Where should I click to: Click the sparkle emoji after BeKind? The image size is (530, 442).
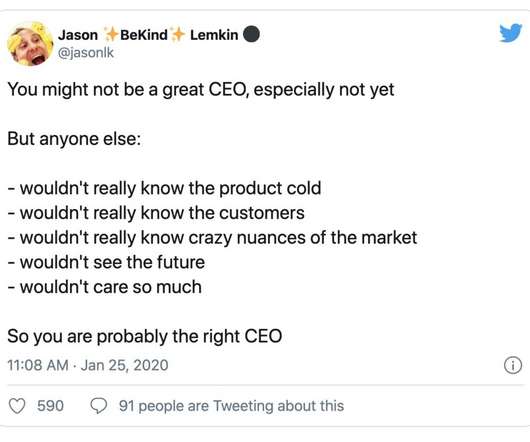[x=178, y=34]
